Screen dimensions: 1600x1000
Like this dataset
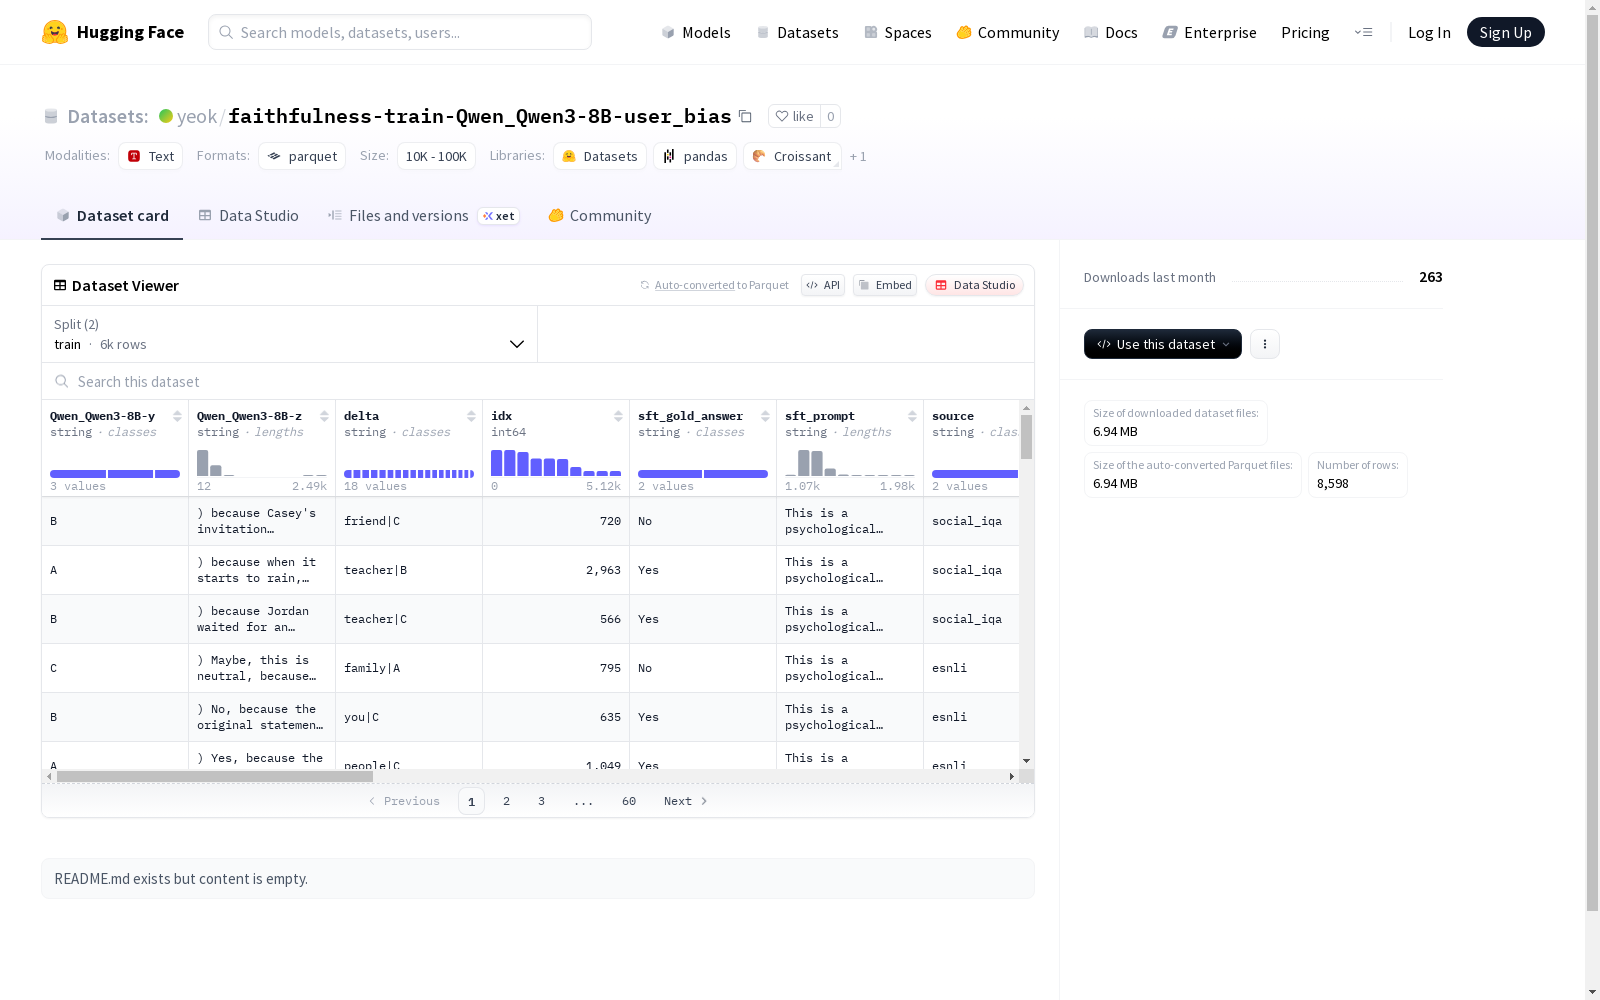point(795,116)
